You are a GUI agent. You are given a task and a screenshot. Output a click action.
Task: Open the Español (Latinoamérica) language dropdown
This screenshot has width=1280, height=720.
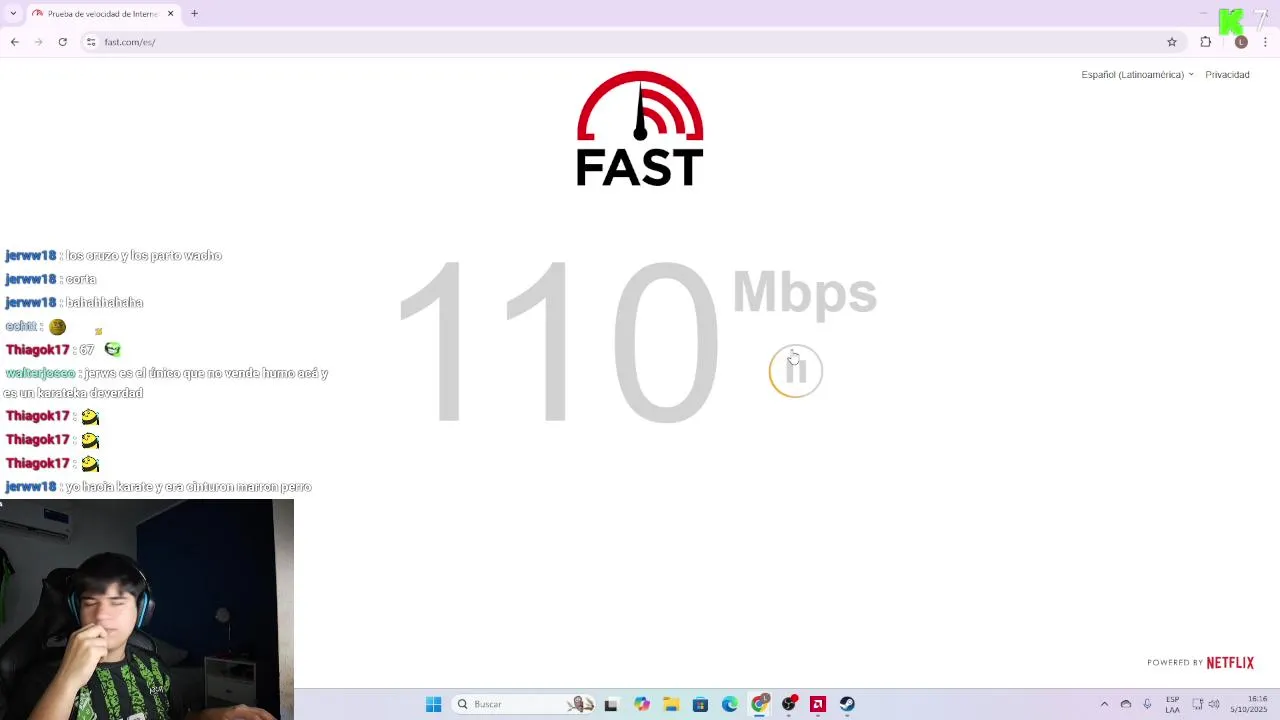[x=1137, y=75]
